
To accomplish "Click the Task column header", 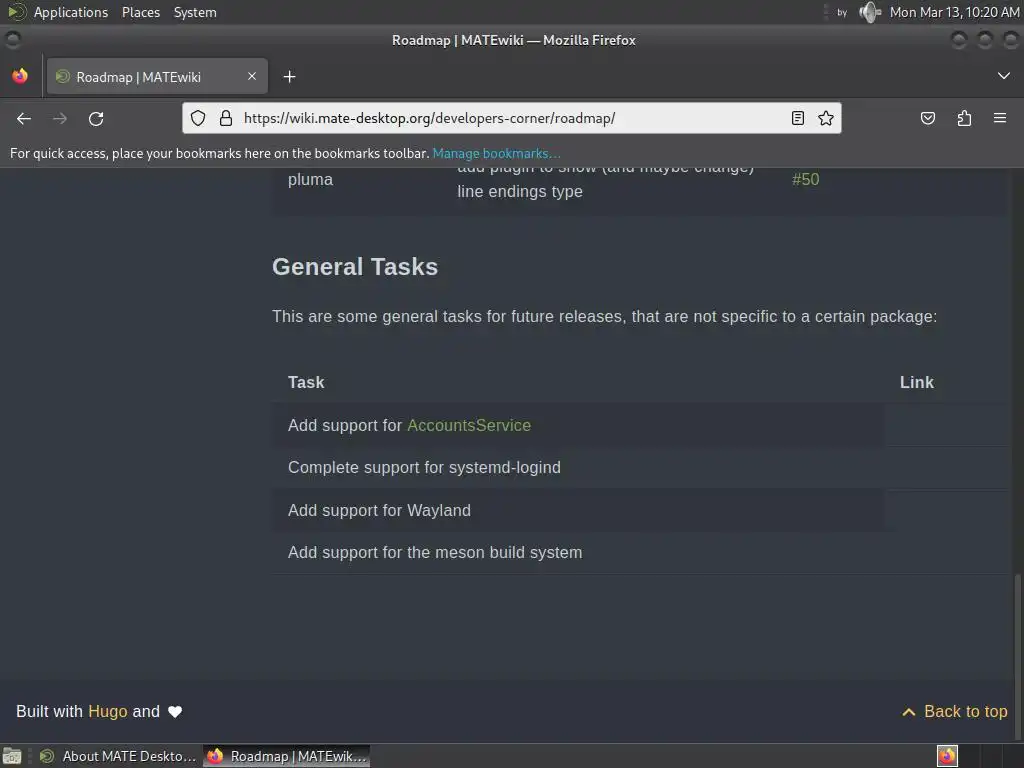I will [x=306, y=382].
